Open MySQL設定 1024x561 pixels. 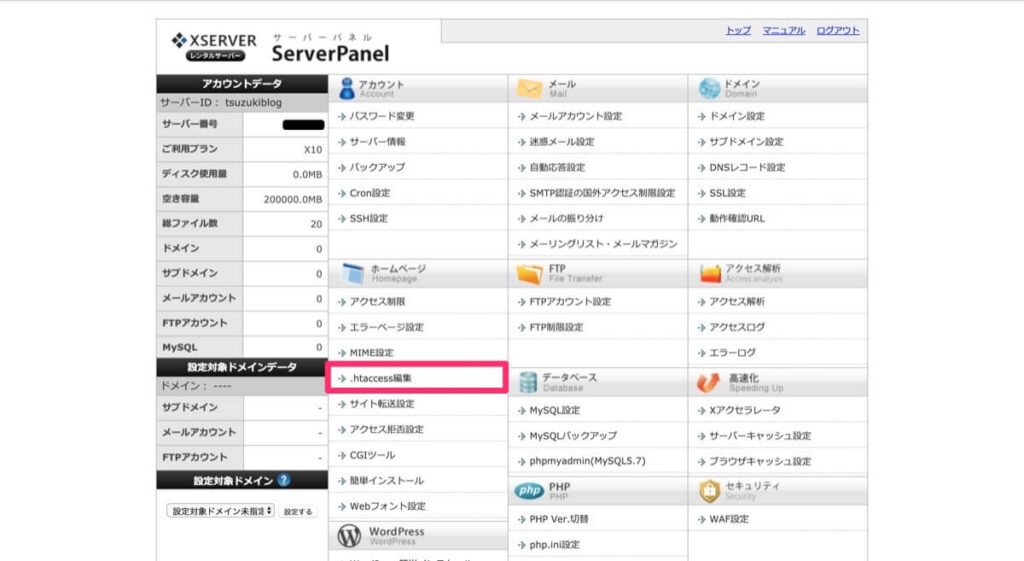click(554, 410)
